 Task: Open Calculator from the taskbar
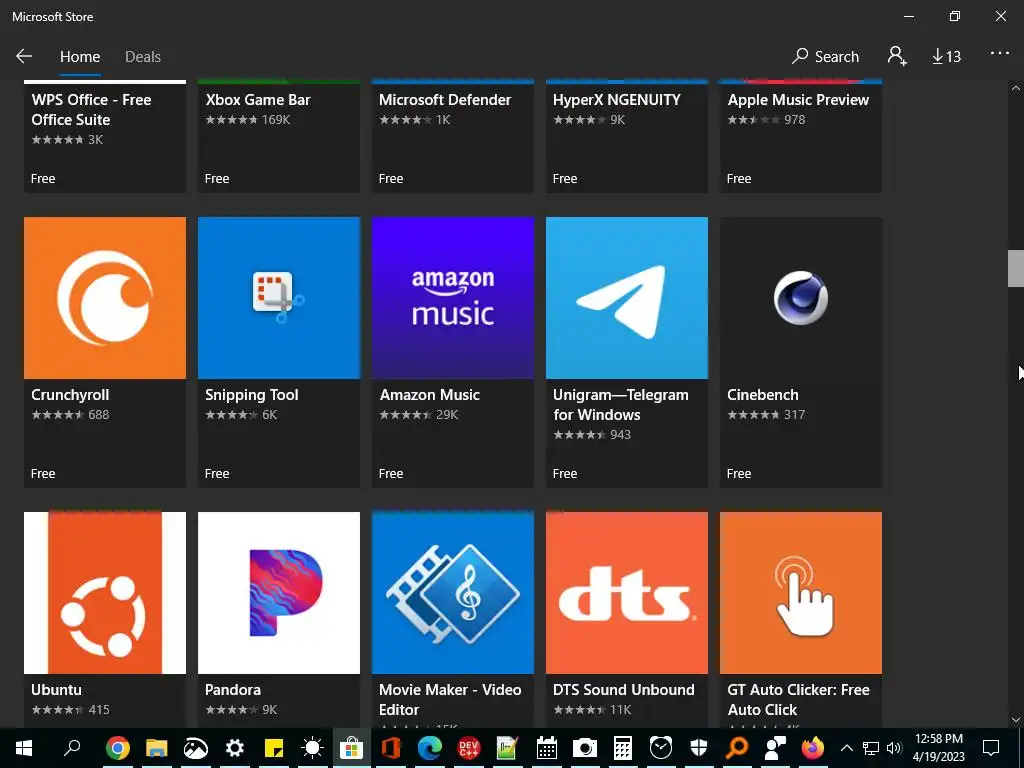tap(622, 748)
